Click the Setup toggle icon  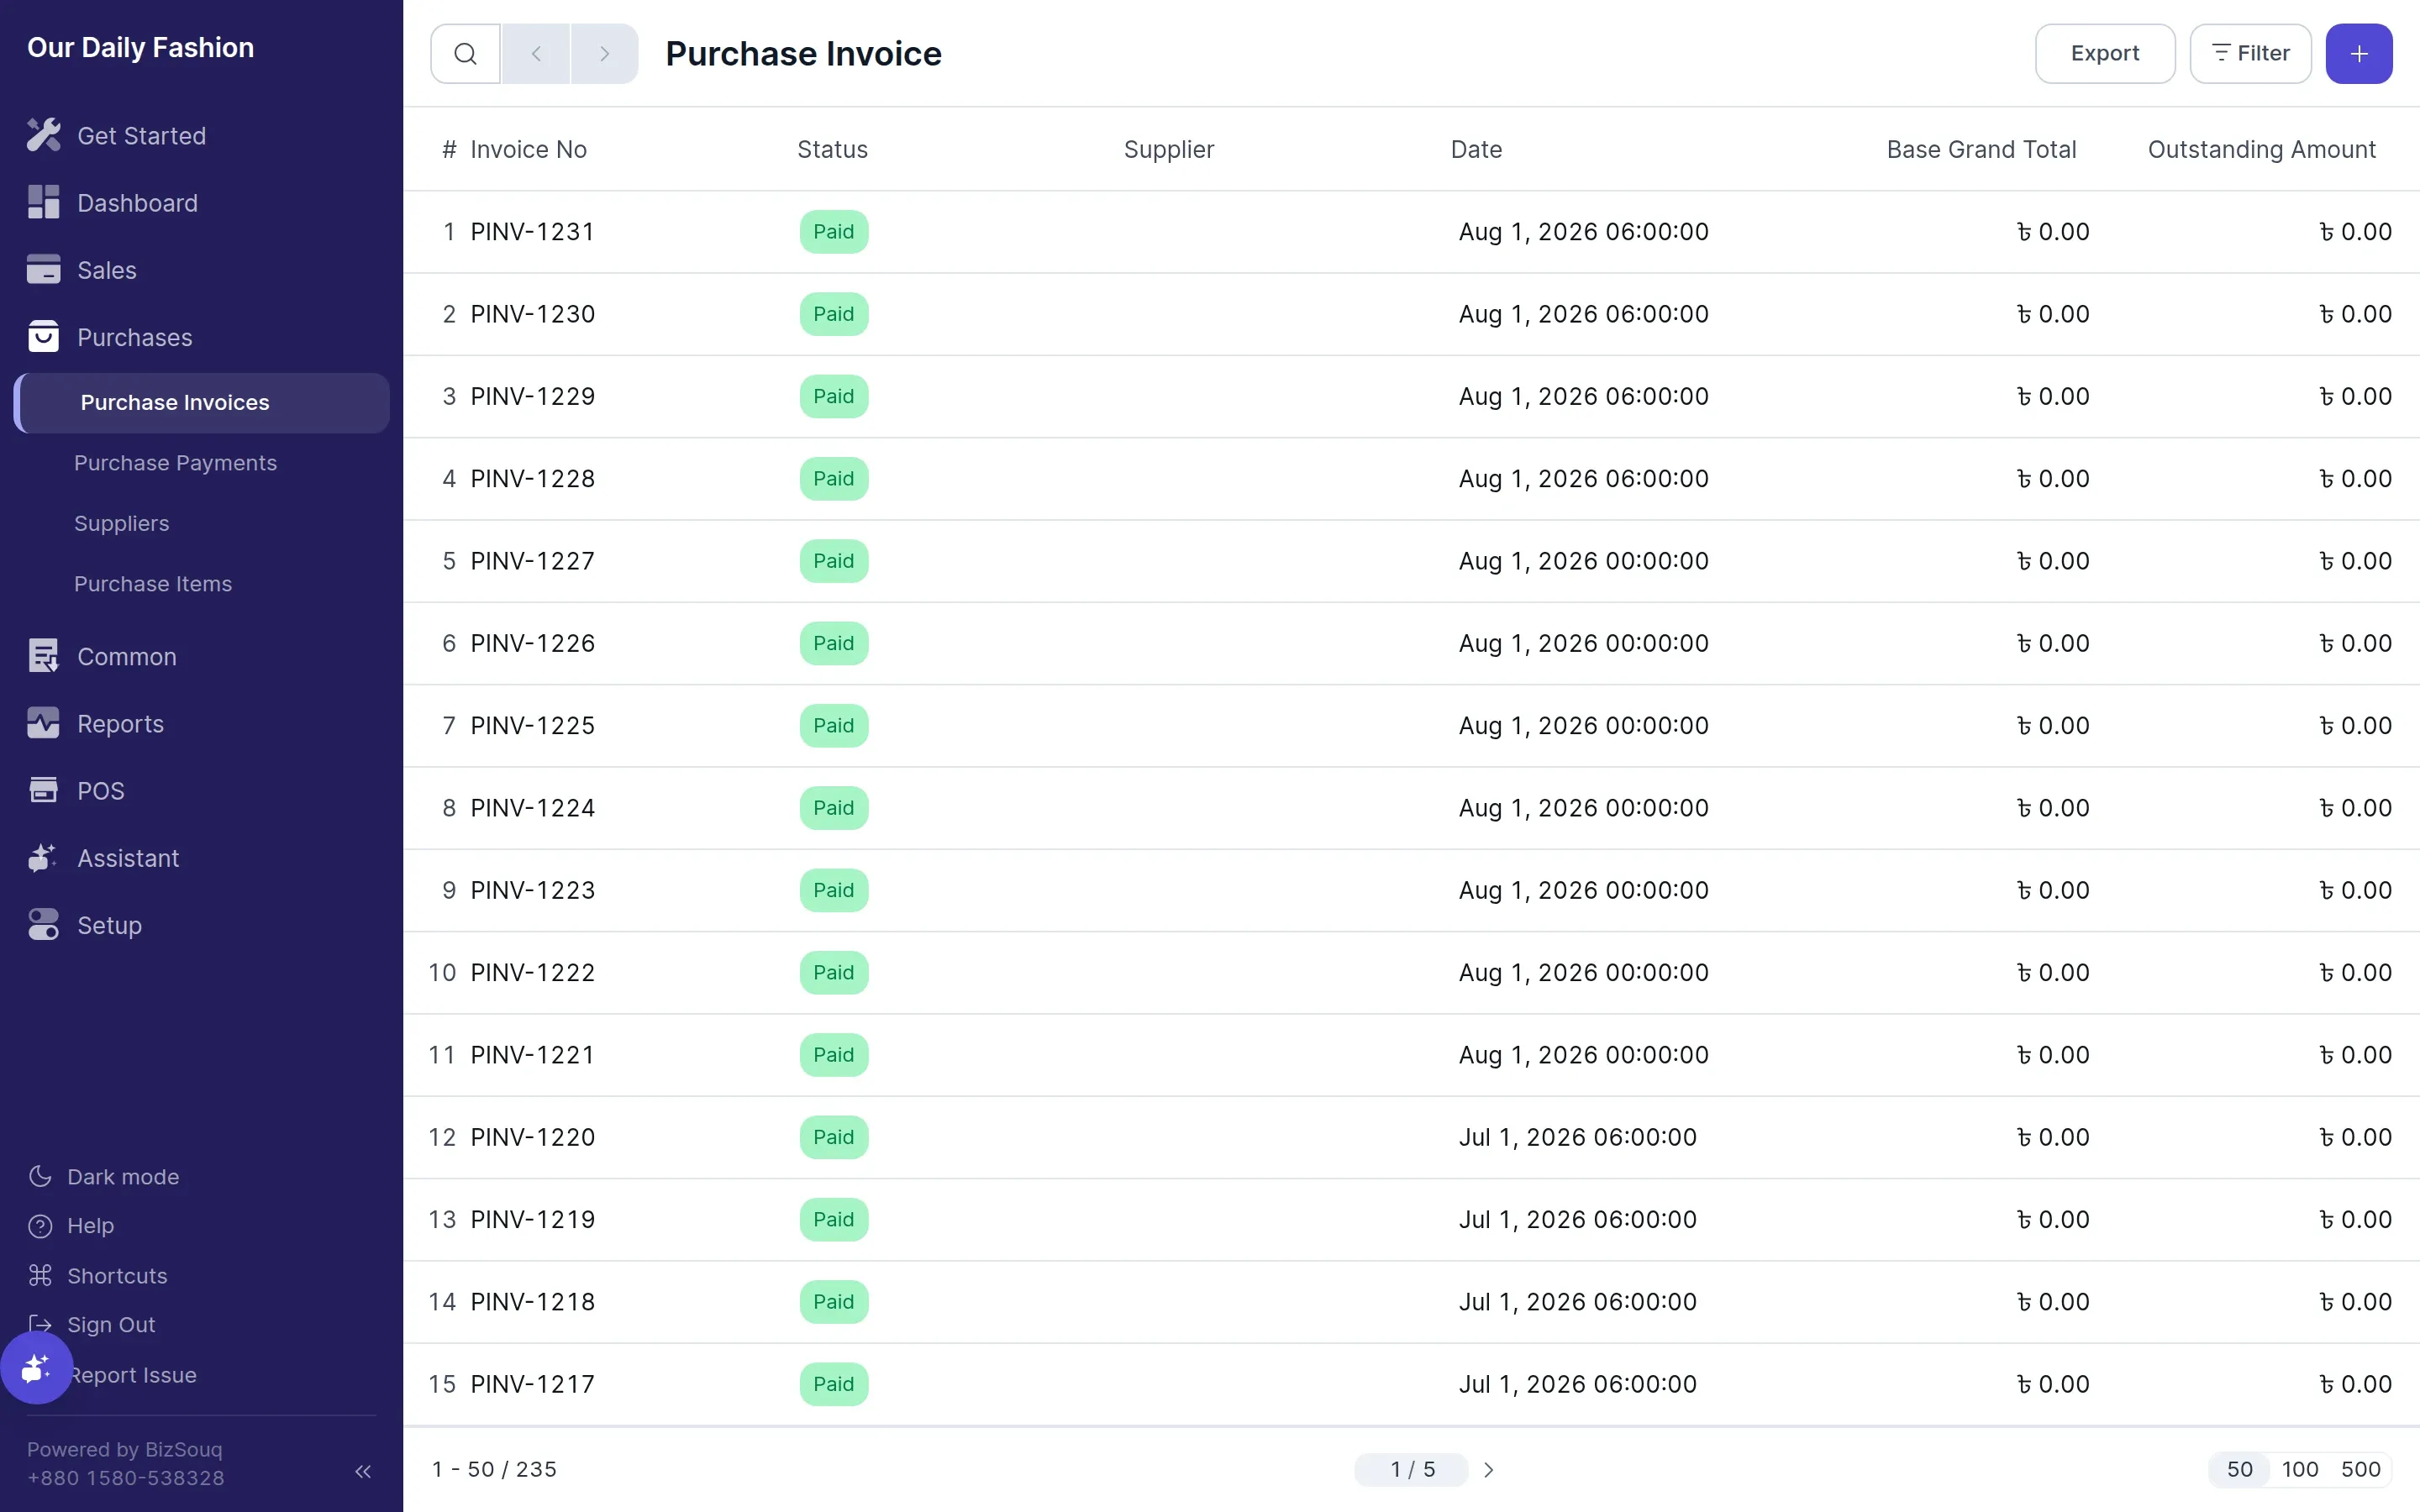point(43,925)
